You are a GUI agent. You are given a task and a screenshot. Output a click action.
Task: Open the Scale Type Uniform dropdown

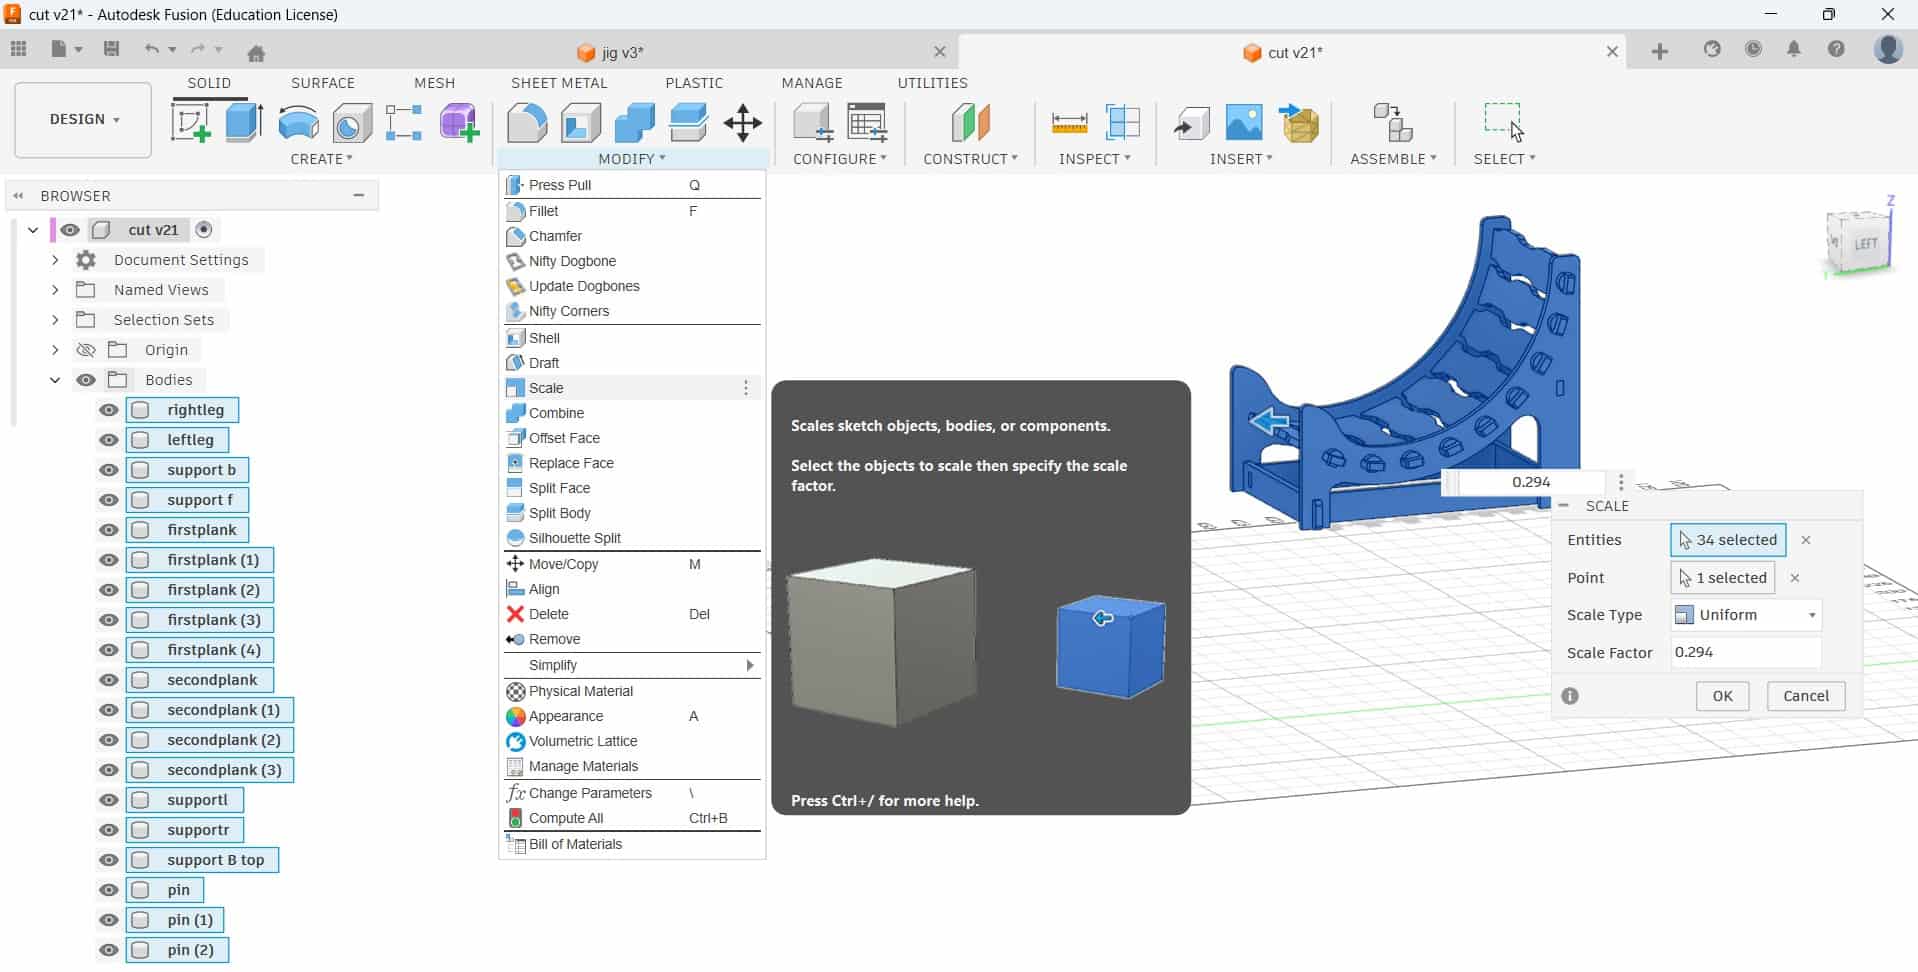[x=1746, y=615]
